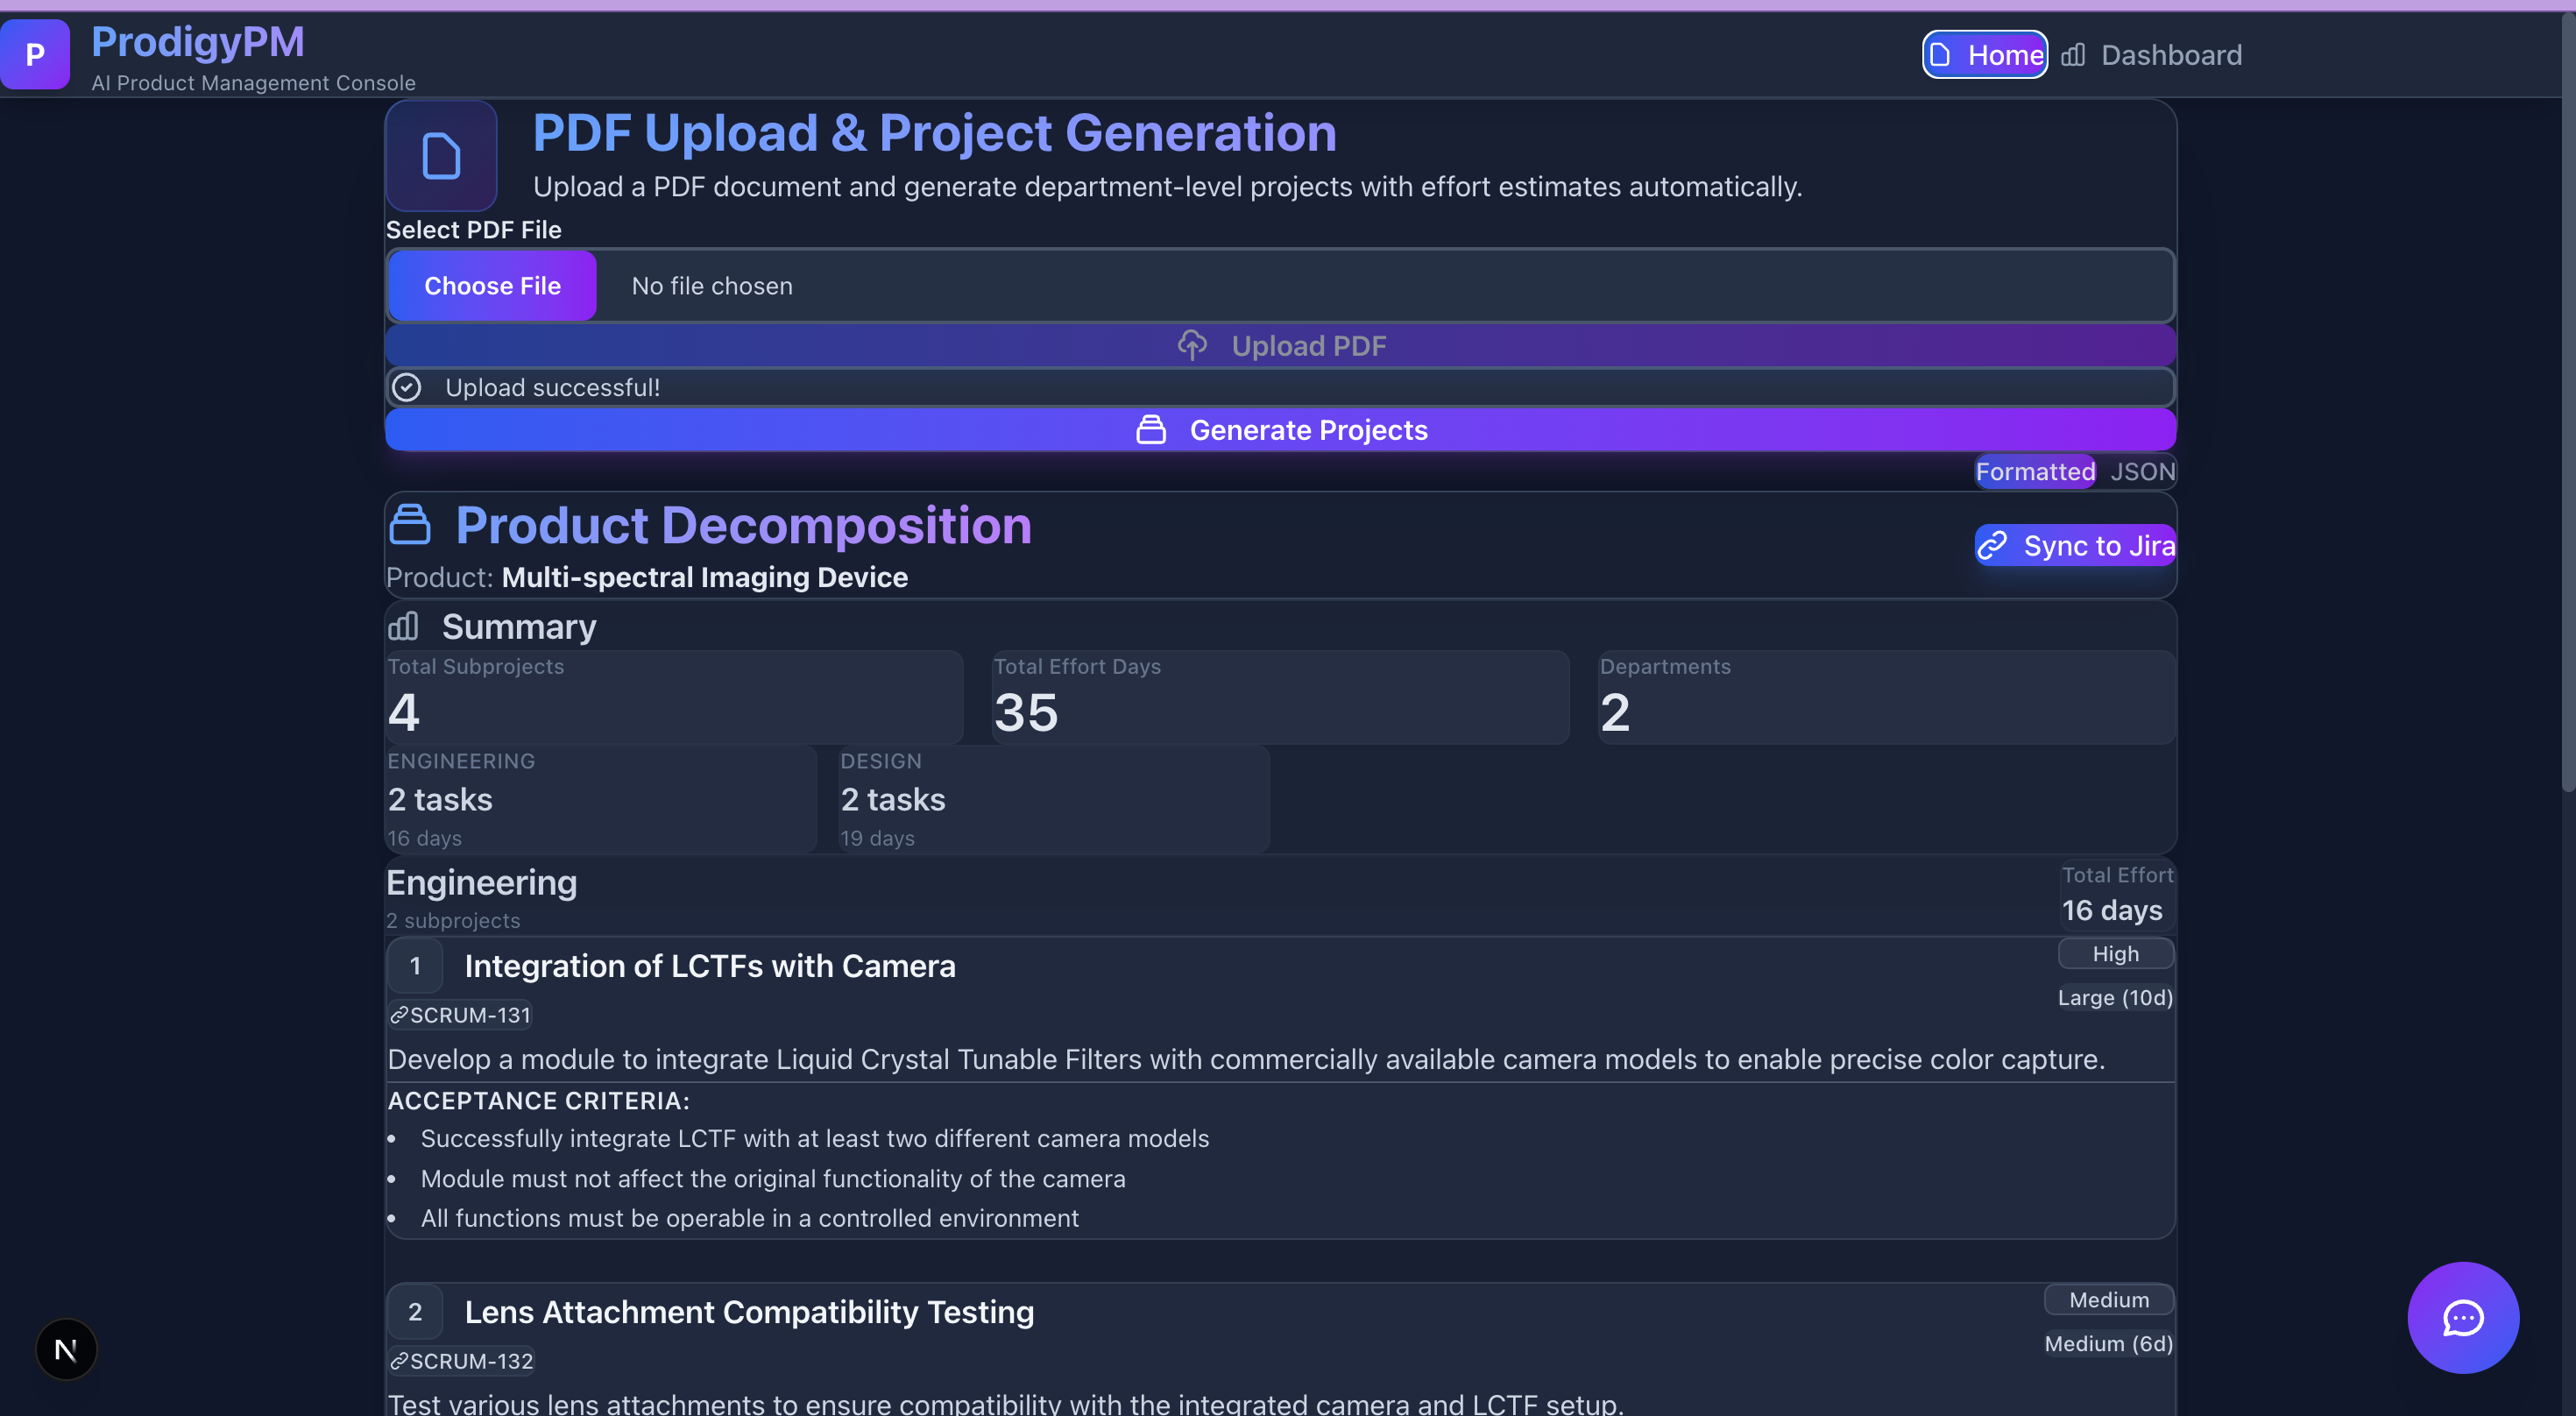Switch output view to JSON
Viewport: 2576px width, 1416px height.
coord(2142,472)
